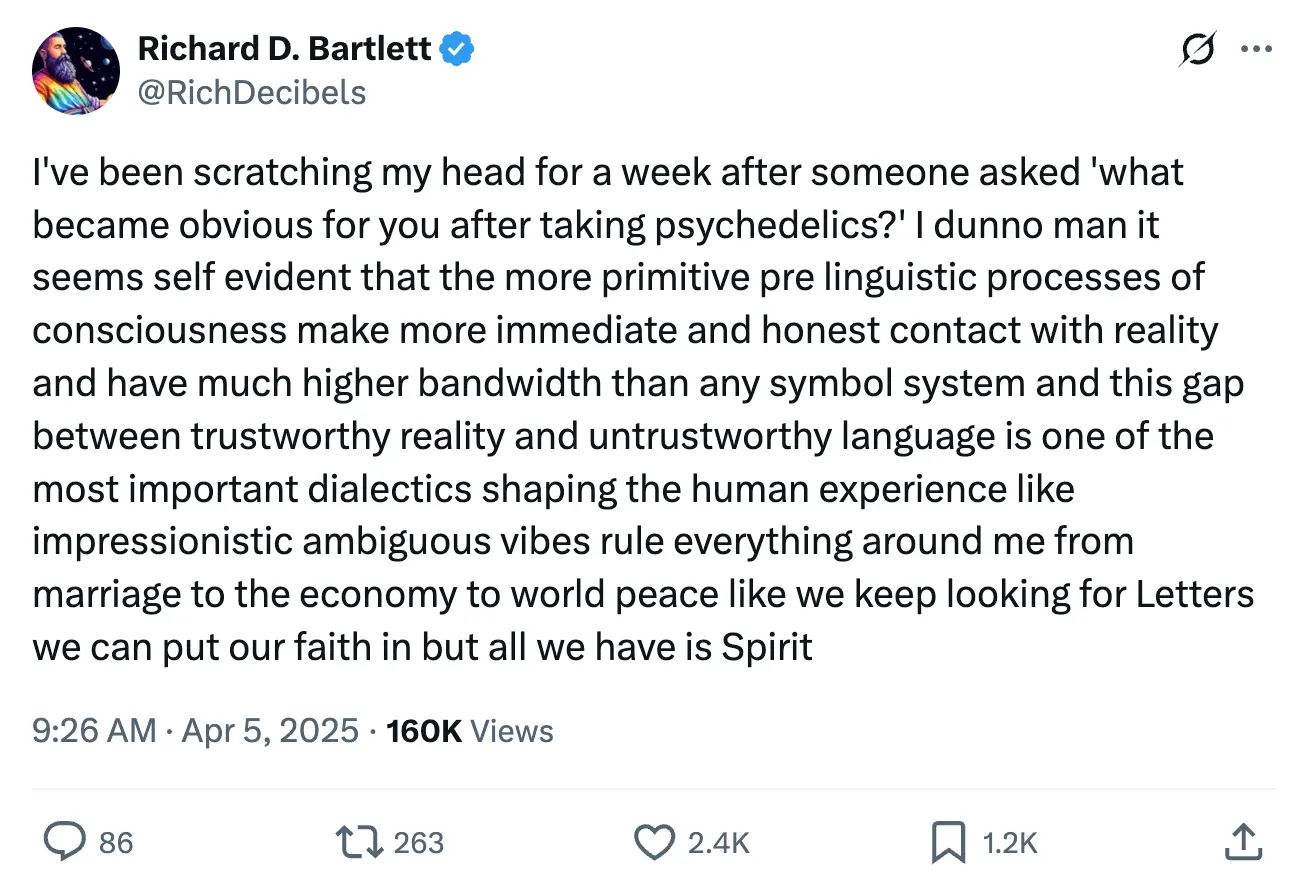The height and width of the screenshot is (886, 1300).
Task: Click the 1.2K bookmarks count
Action: point(1010,843)
